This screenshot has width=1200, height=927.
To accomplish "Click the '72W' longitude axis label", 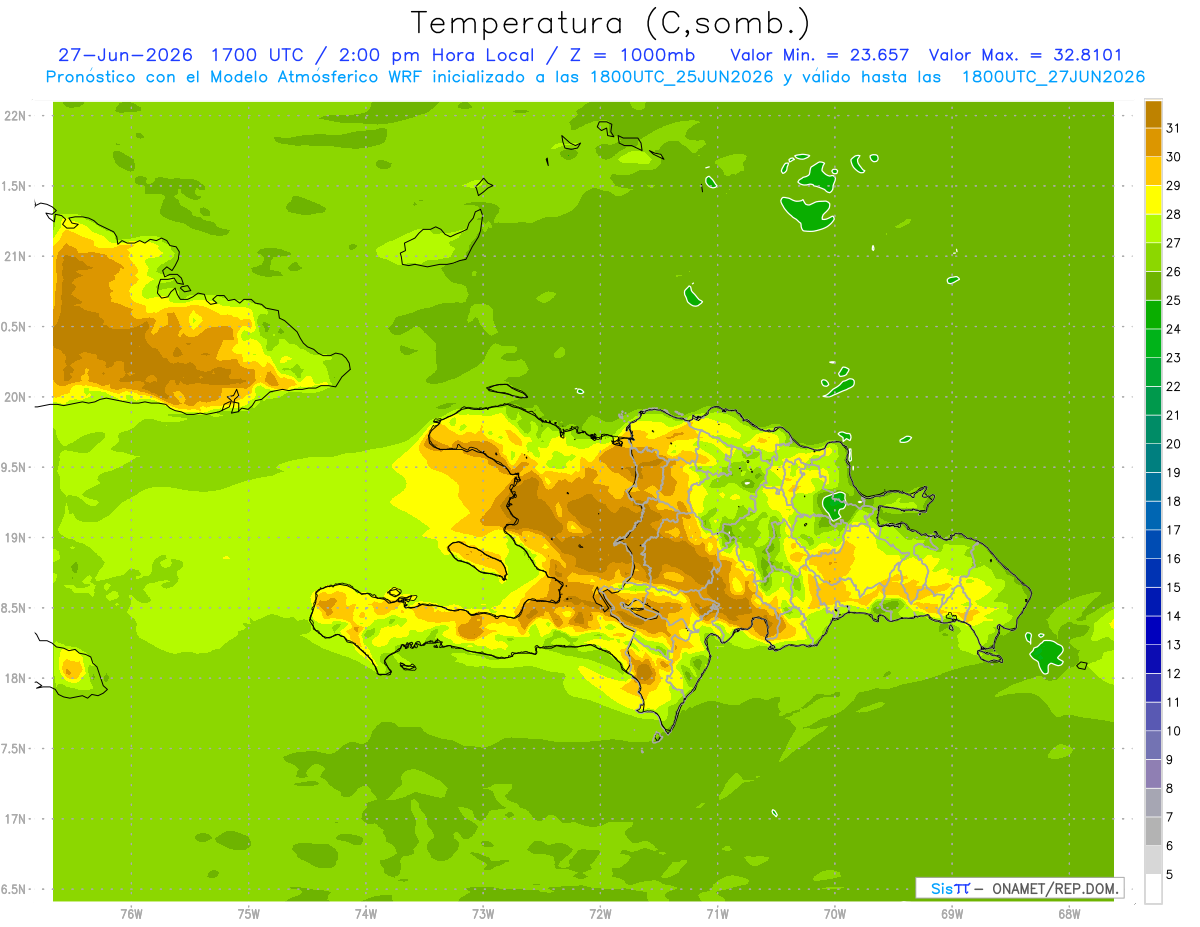I will tap(600, 913).
